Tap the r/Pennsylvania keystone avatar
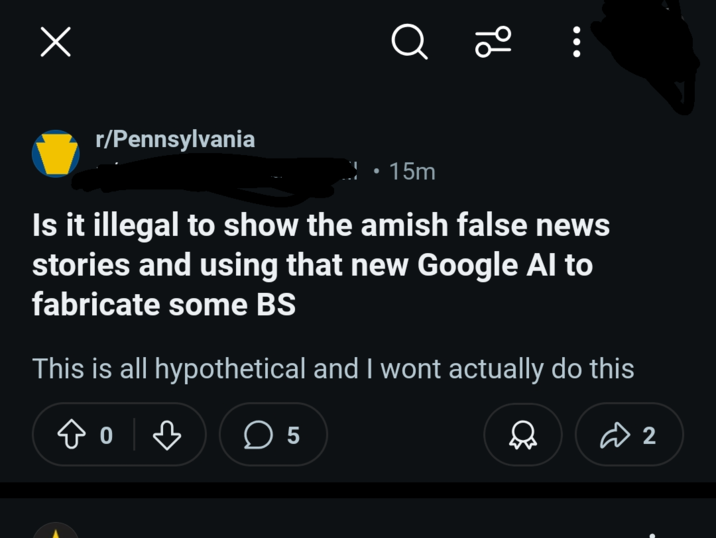Viewport: 716px width, 538px height. point(55,155)
